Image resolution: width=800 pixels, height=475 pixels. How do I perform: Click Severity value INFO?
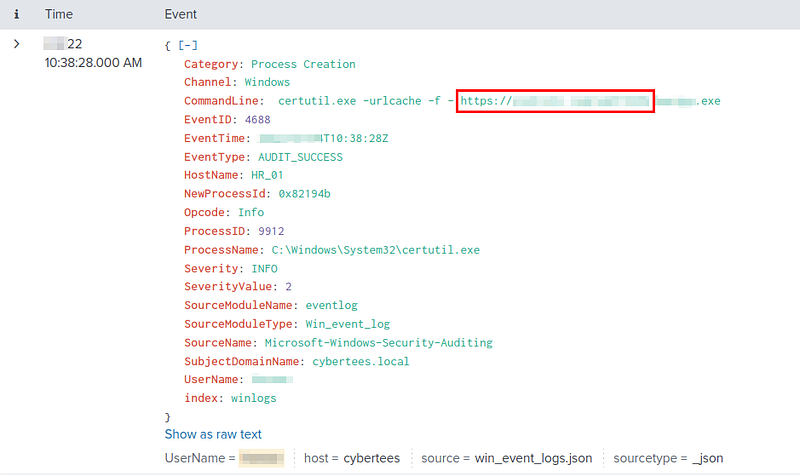[x=264, y=268]
